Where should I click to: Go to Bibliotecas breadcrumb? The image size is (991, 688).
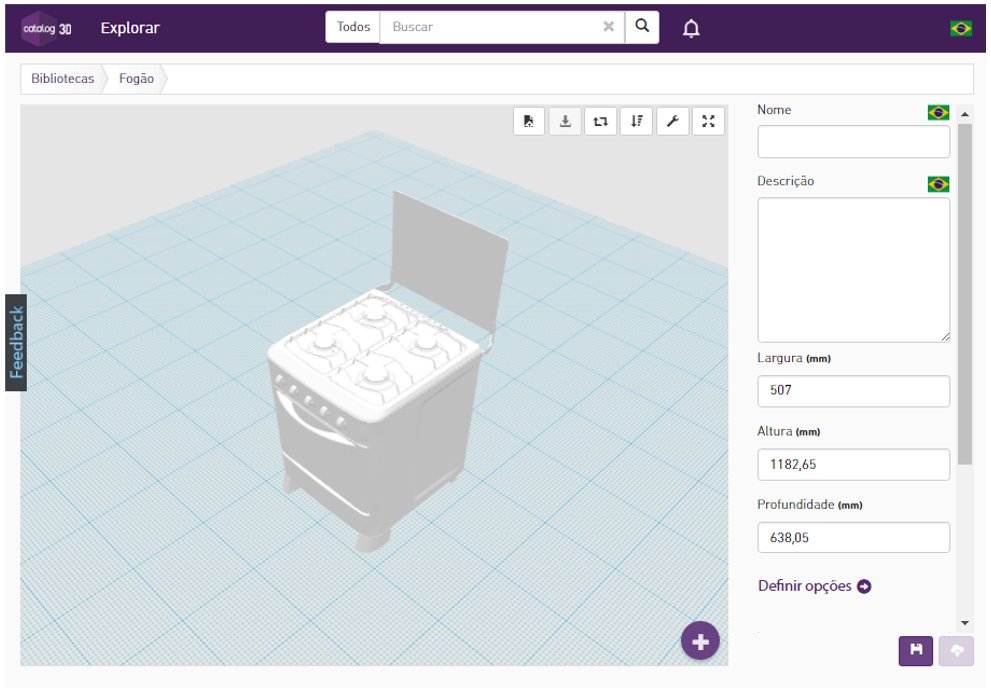point(63,78)
